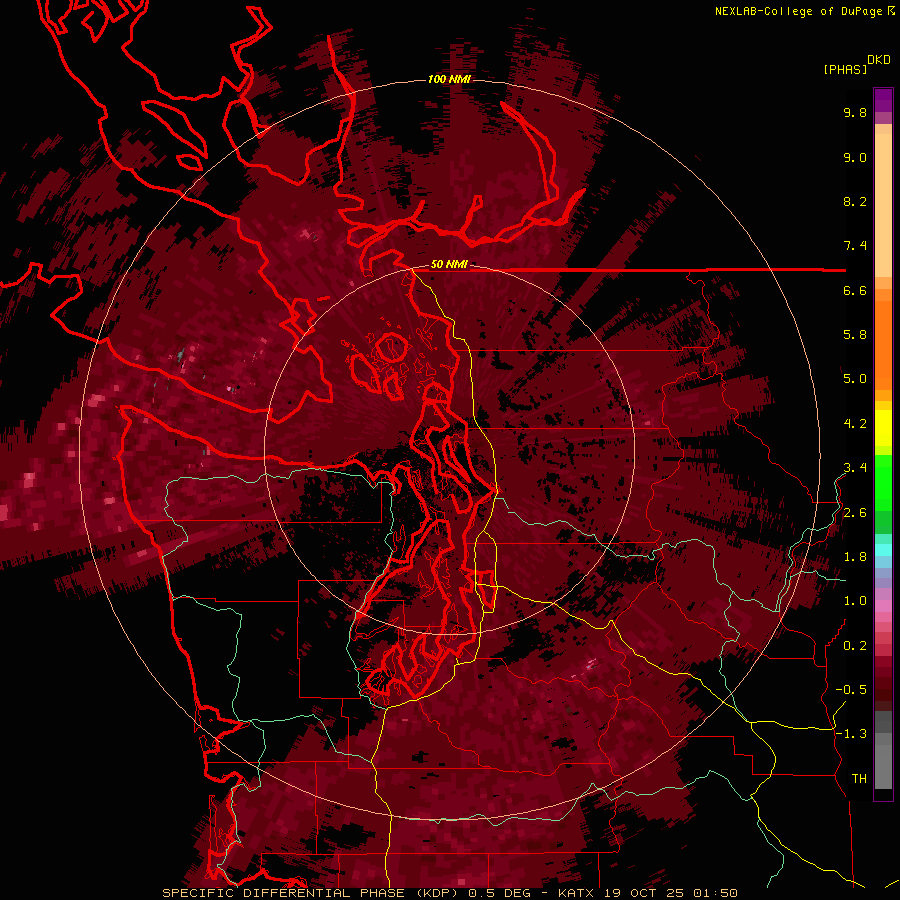This screenshot has height=900, width=900.
Task: Click the DKD units label above the legend
Action: [879, 60]
